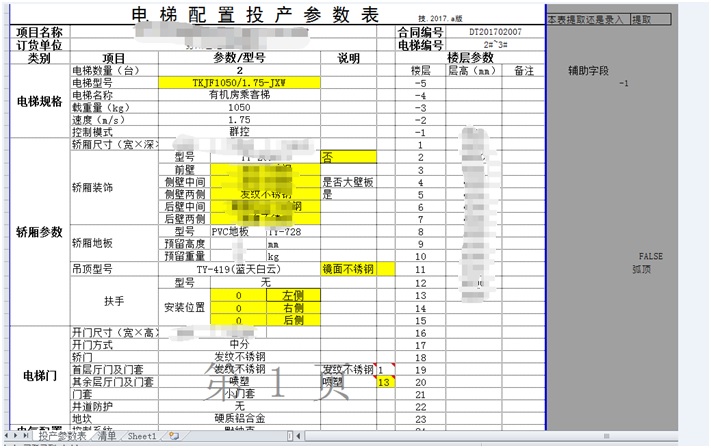711x448 pixels.
Task: Select the 群控 control mode cell
Action: tap(238, 132)
